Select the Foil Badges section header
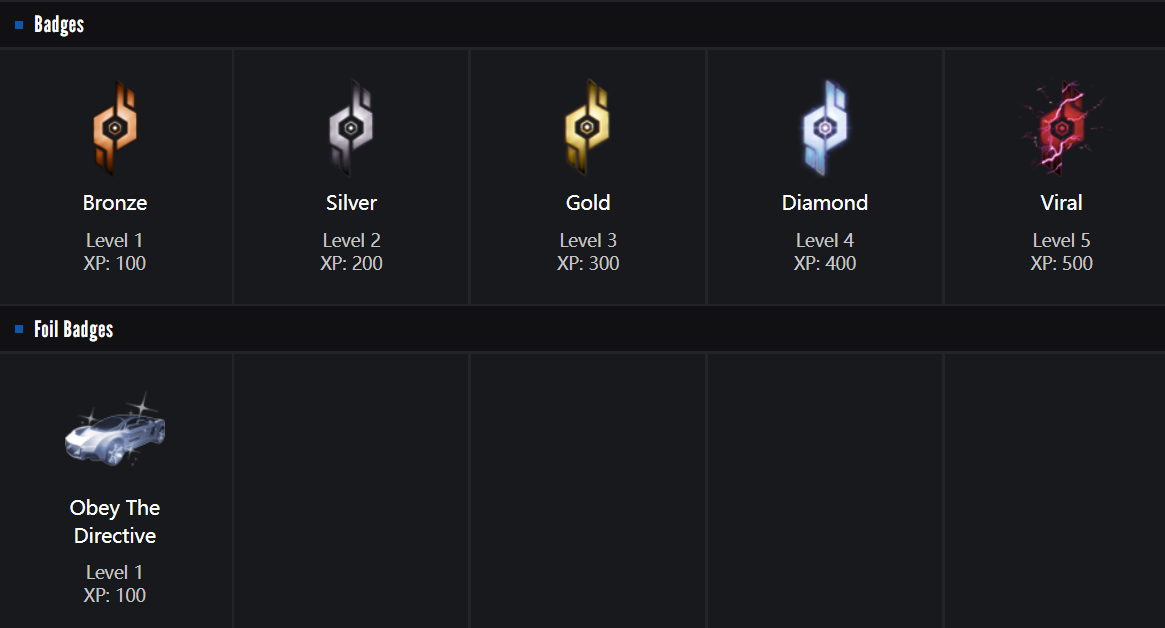The image size is (1165, 628). (73, 329)
